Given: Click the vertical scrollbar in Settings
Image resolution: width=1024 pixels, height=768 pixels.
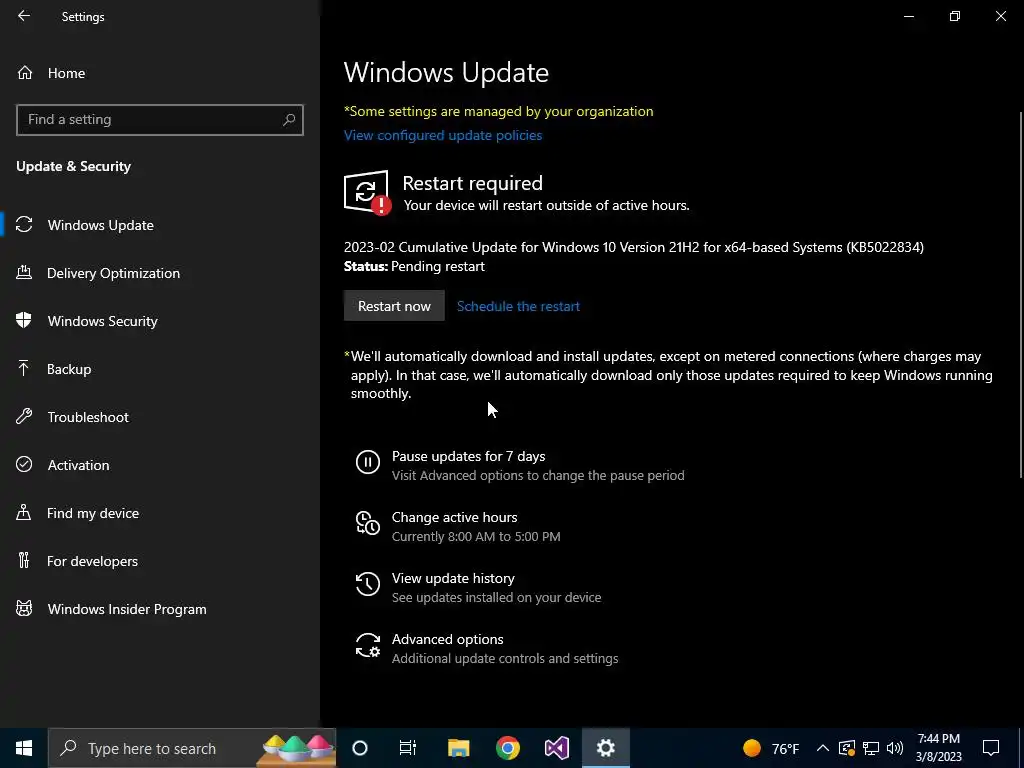Looking at the screenshot, I should click(x=1021, y=294).
